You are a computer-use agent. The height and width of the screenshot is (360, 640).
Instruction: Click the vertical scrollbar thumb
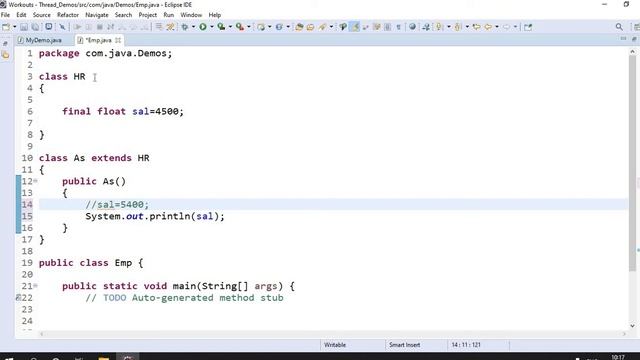click(633, 163)
